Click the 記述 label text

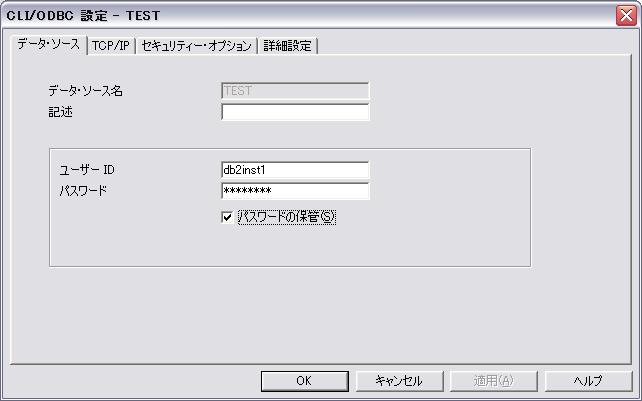click(x=61, y=112)
